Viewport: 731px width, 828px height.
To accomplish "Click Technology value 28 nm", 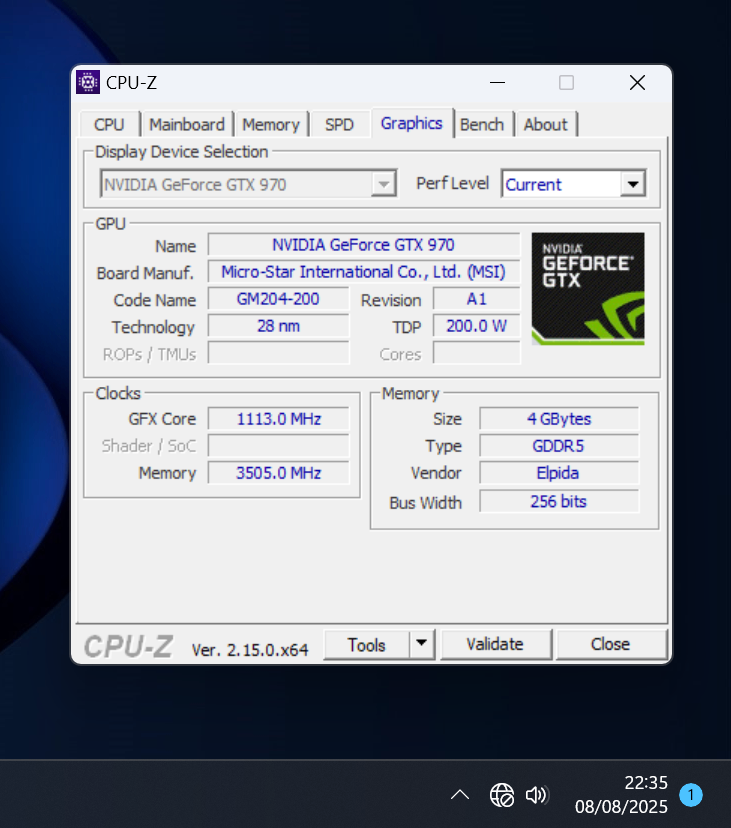I will (278, 326).
